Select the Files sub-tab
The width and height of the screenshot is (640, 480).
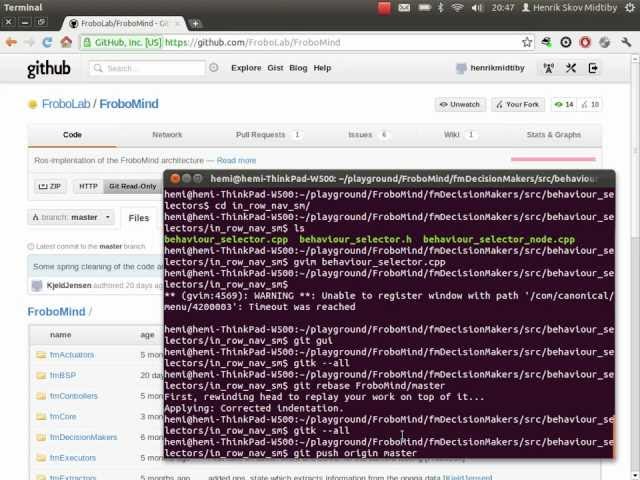pyautogui.click(x=139, y=218)
